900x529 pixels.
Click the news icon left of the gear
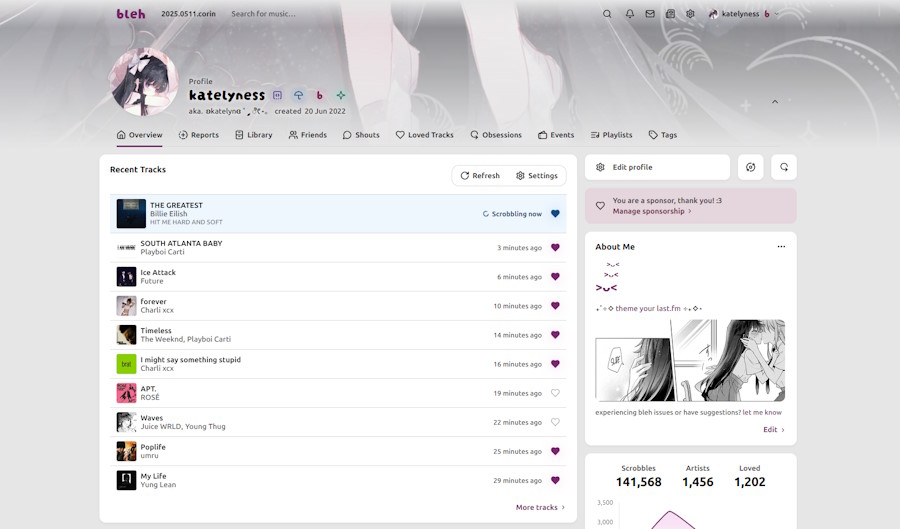click(x=670, y=14)
